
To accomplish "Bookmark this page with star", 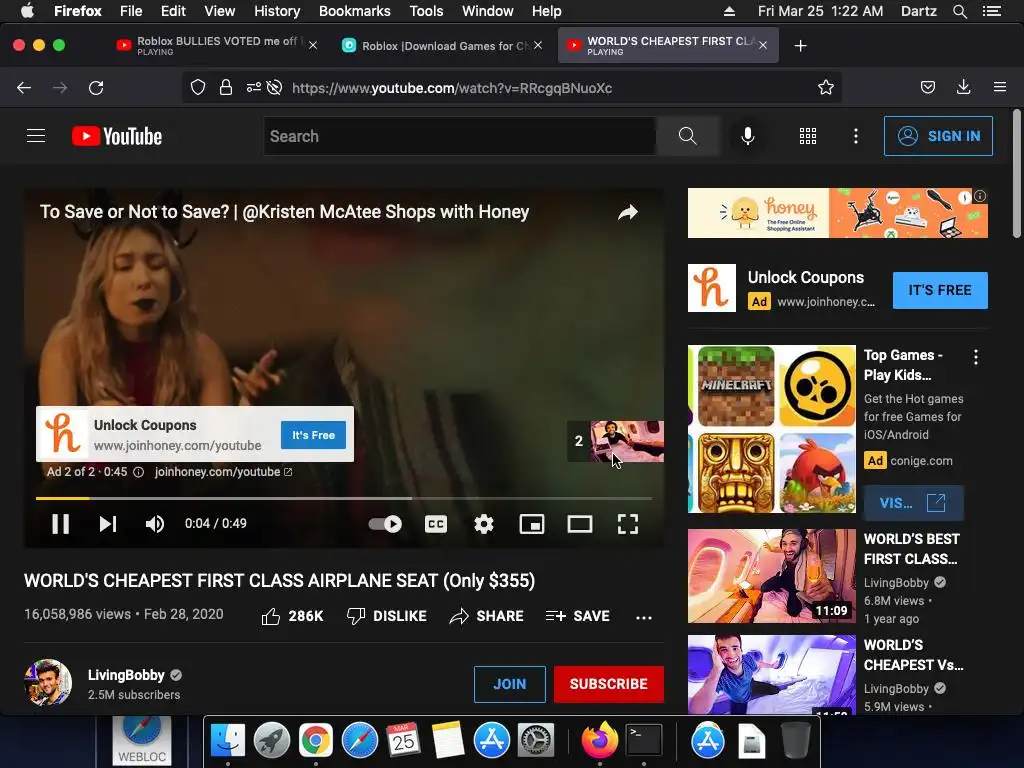I will coord(825,88).
